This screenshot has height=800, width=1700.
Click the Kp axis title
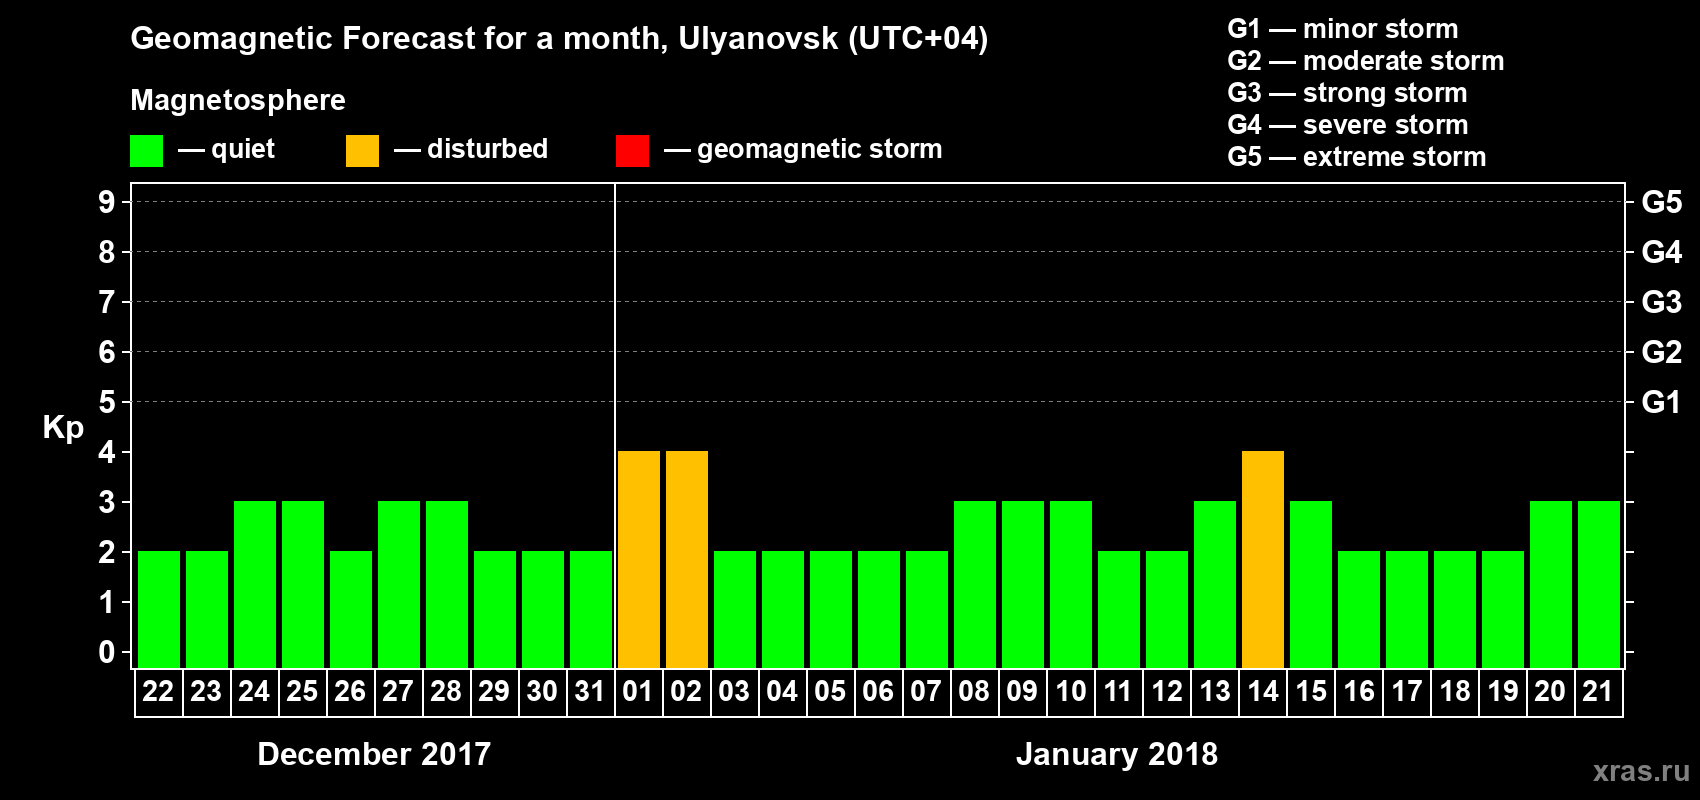(x=63, y=428)
